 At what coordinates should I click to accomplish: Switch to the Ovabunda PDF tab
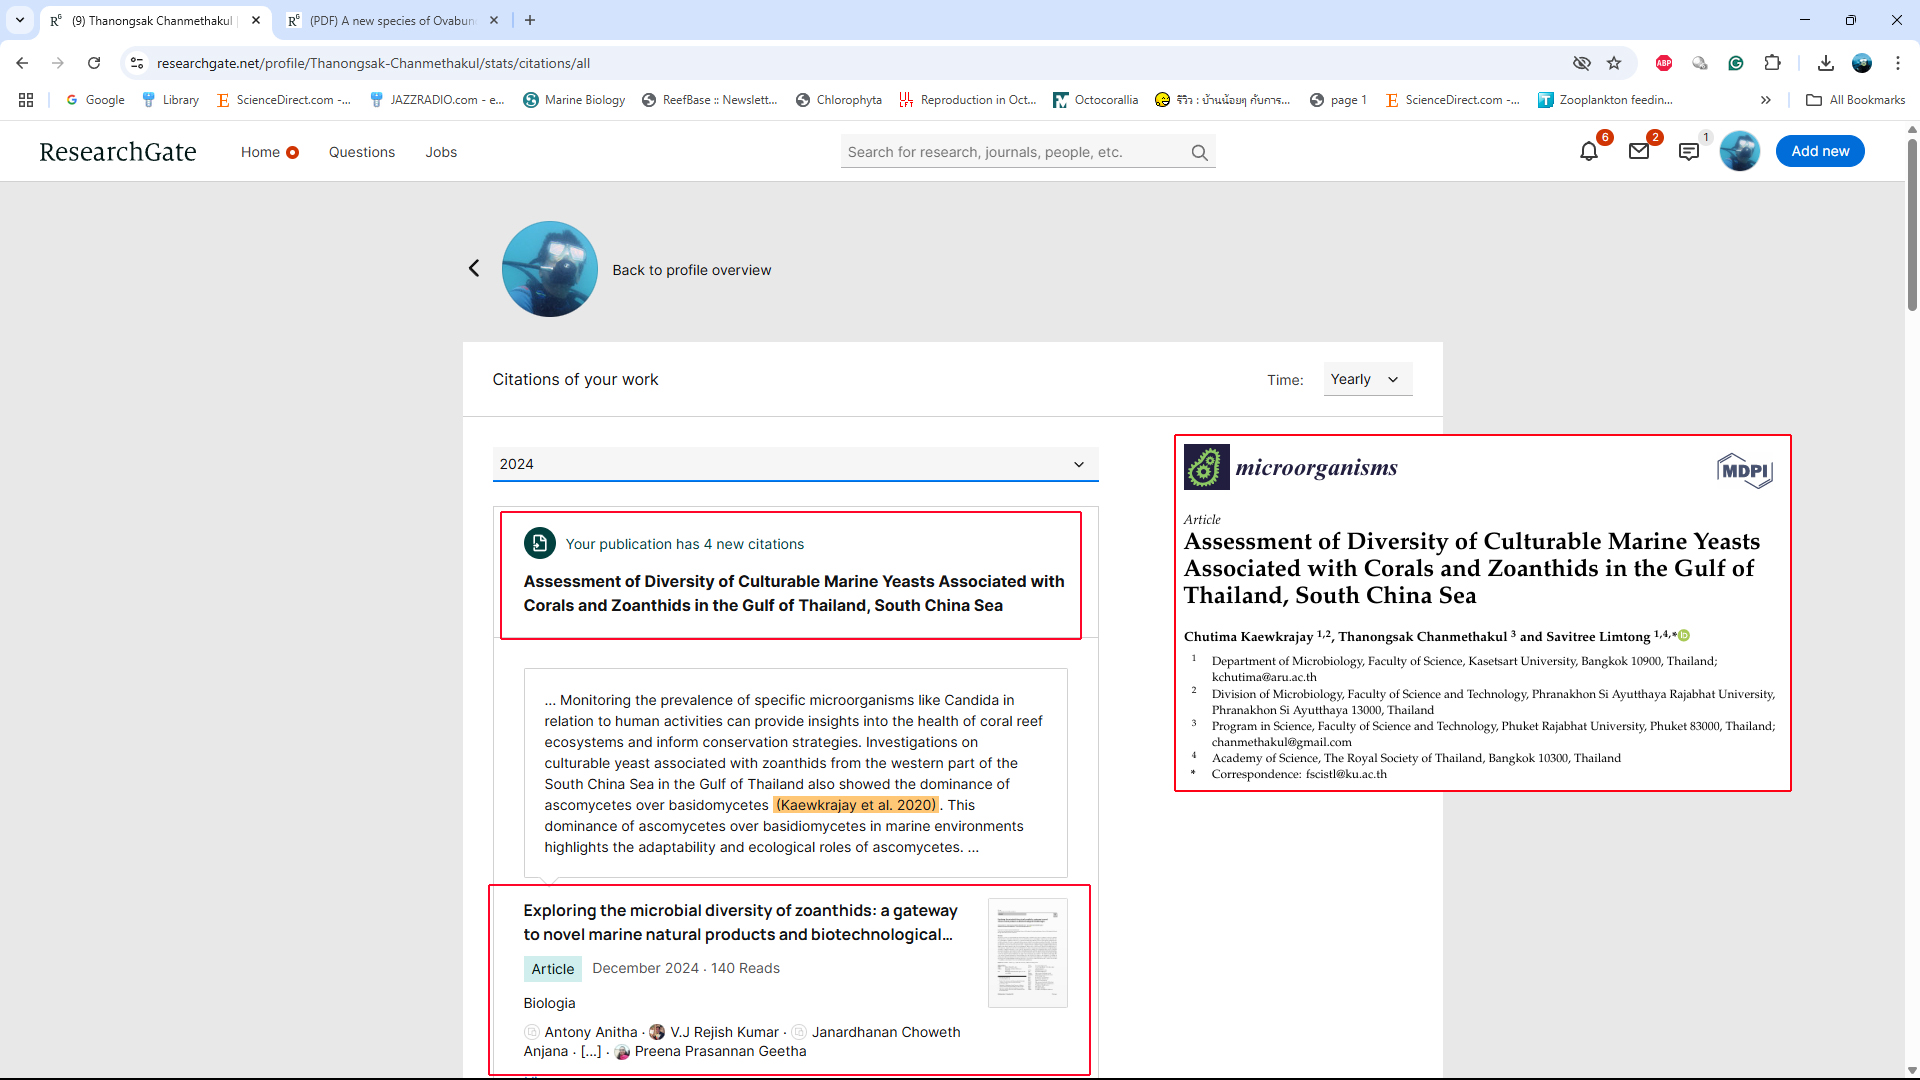click(390, 20)
